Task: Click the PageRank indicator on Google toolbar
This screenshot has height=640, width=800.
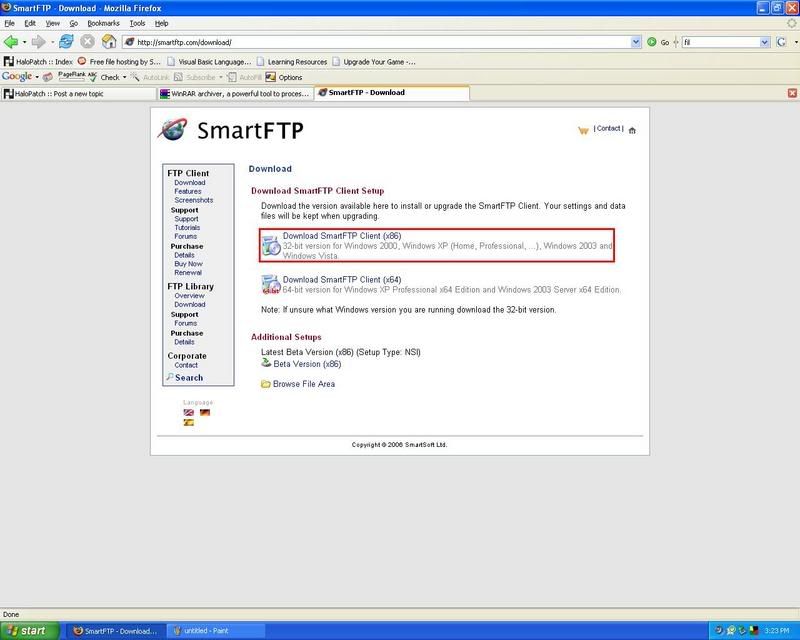Action: pos(71,76)
